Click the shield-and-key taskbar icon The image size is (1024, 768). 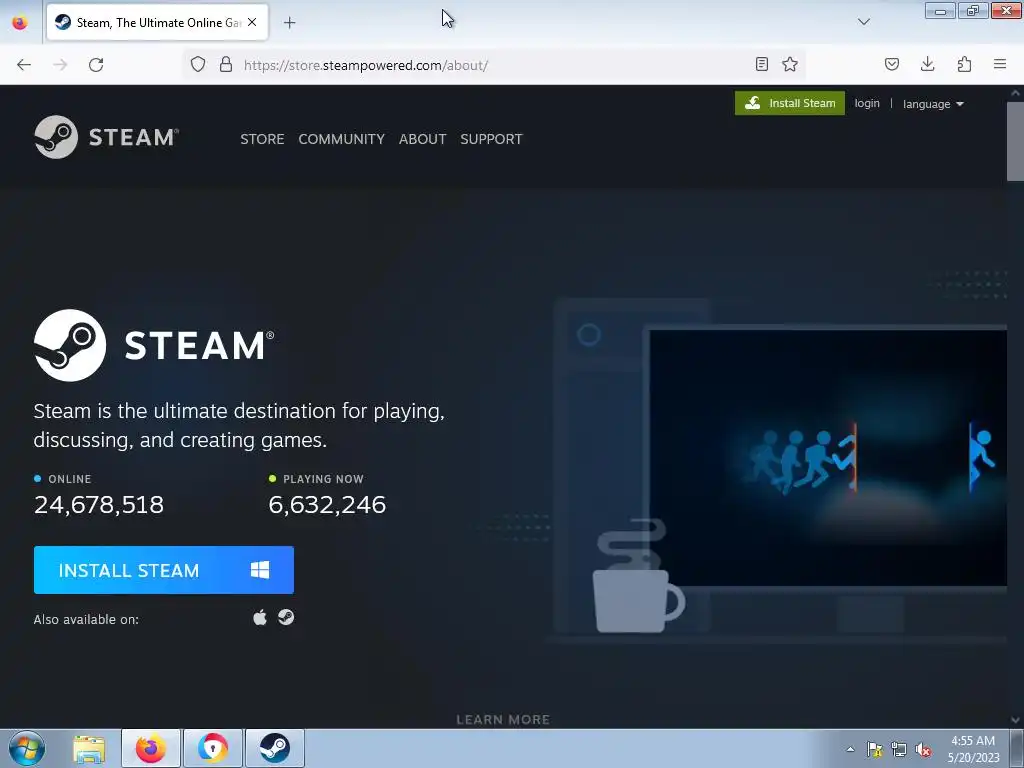tap(213, 748)
